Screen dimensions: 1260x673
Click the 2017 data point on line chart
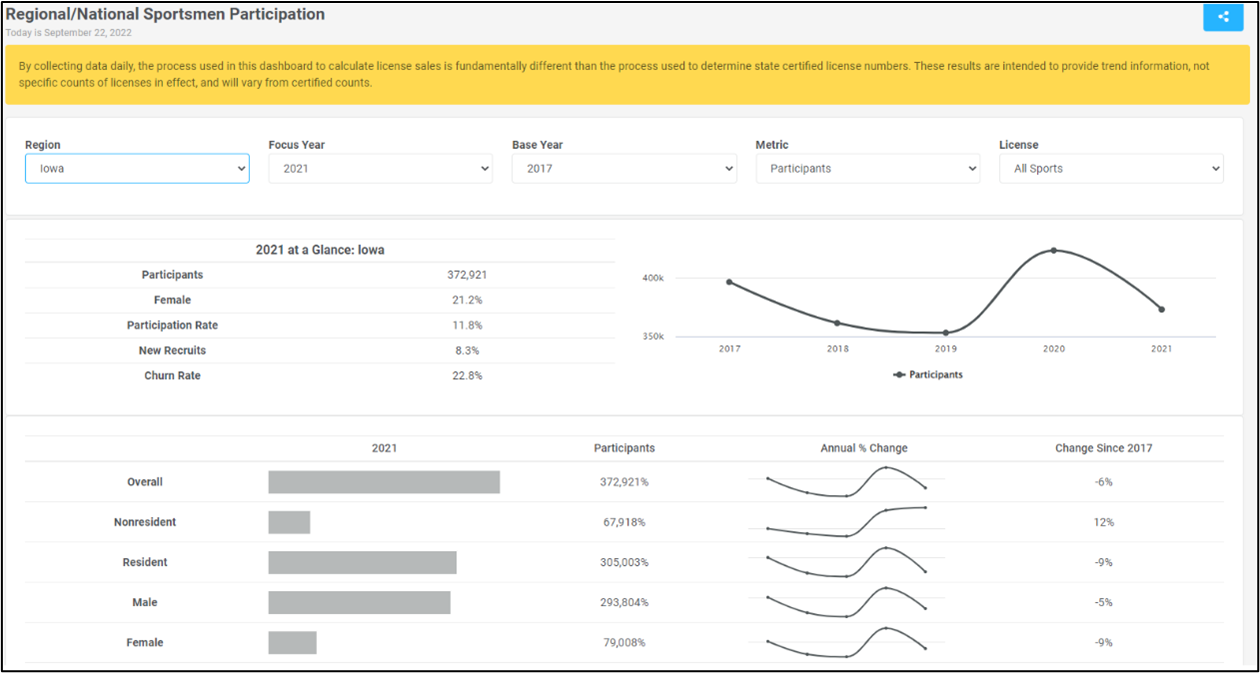[x=729, y=282]
